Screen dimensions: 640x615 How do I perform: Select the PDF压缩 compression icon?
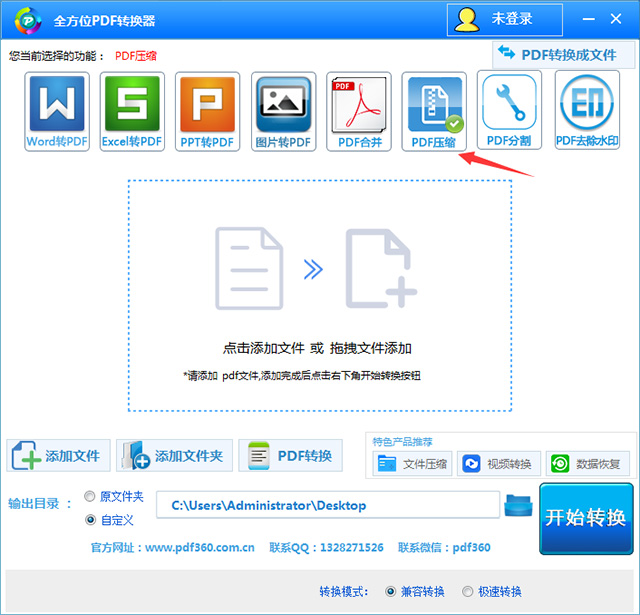point(434,111)
